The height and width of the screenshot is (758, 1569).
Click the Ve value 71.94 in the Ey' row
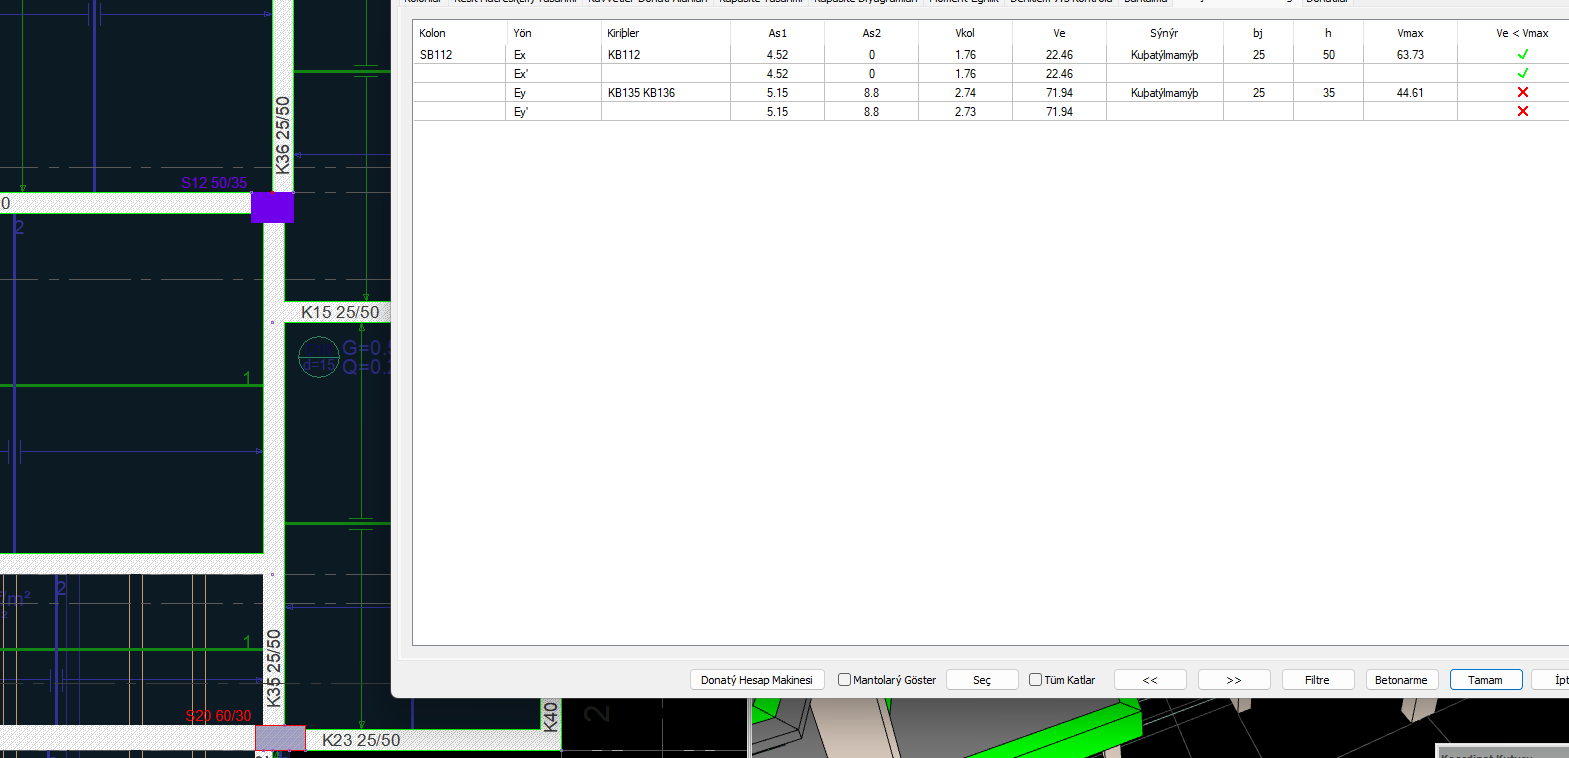(x=1059, y=112)
